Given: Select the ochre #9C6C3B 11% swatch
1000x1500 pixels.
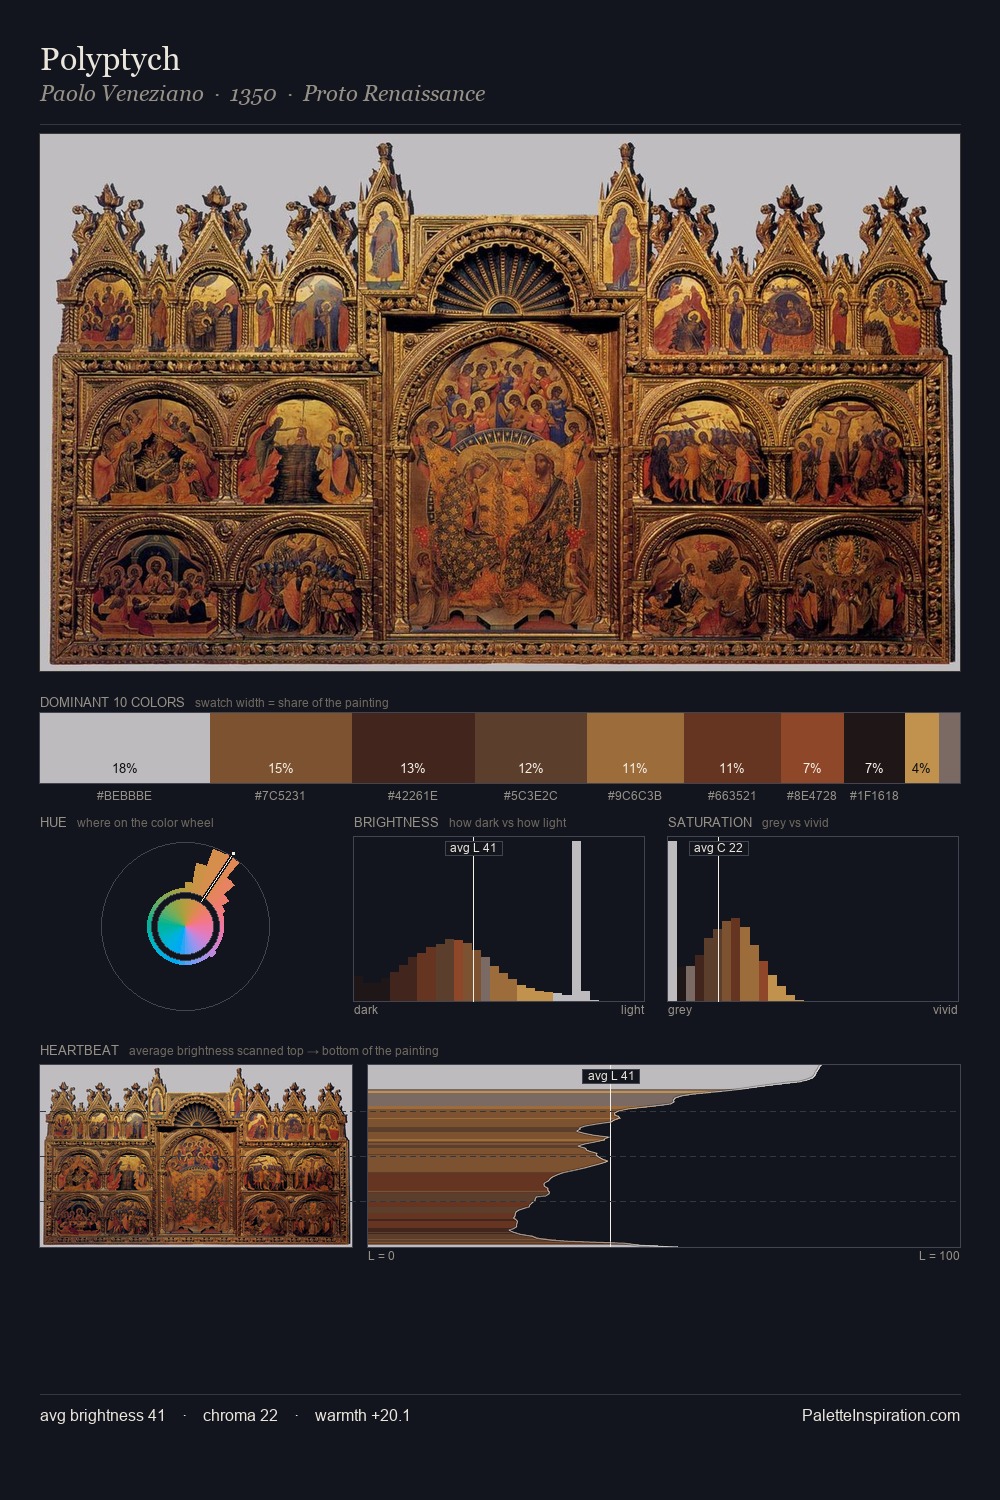Looking at the screenshot, I should tap(635, 747).
